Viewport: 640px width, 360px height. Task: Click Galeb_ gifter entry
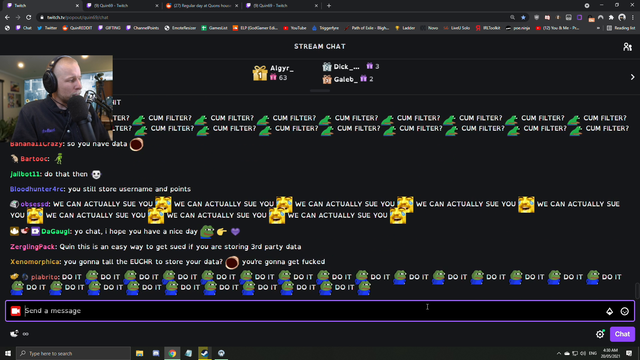pos(348,79)
